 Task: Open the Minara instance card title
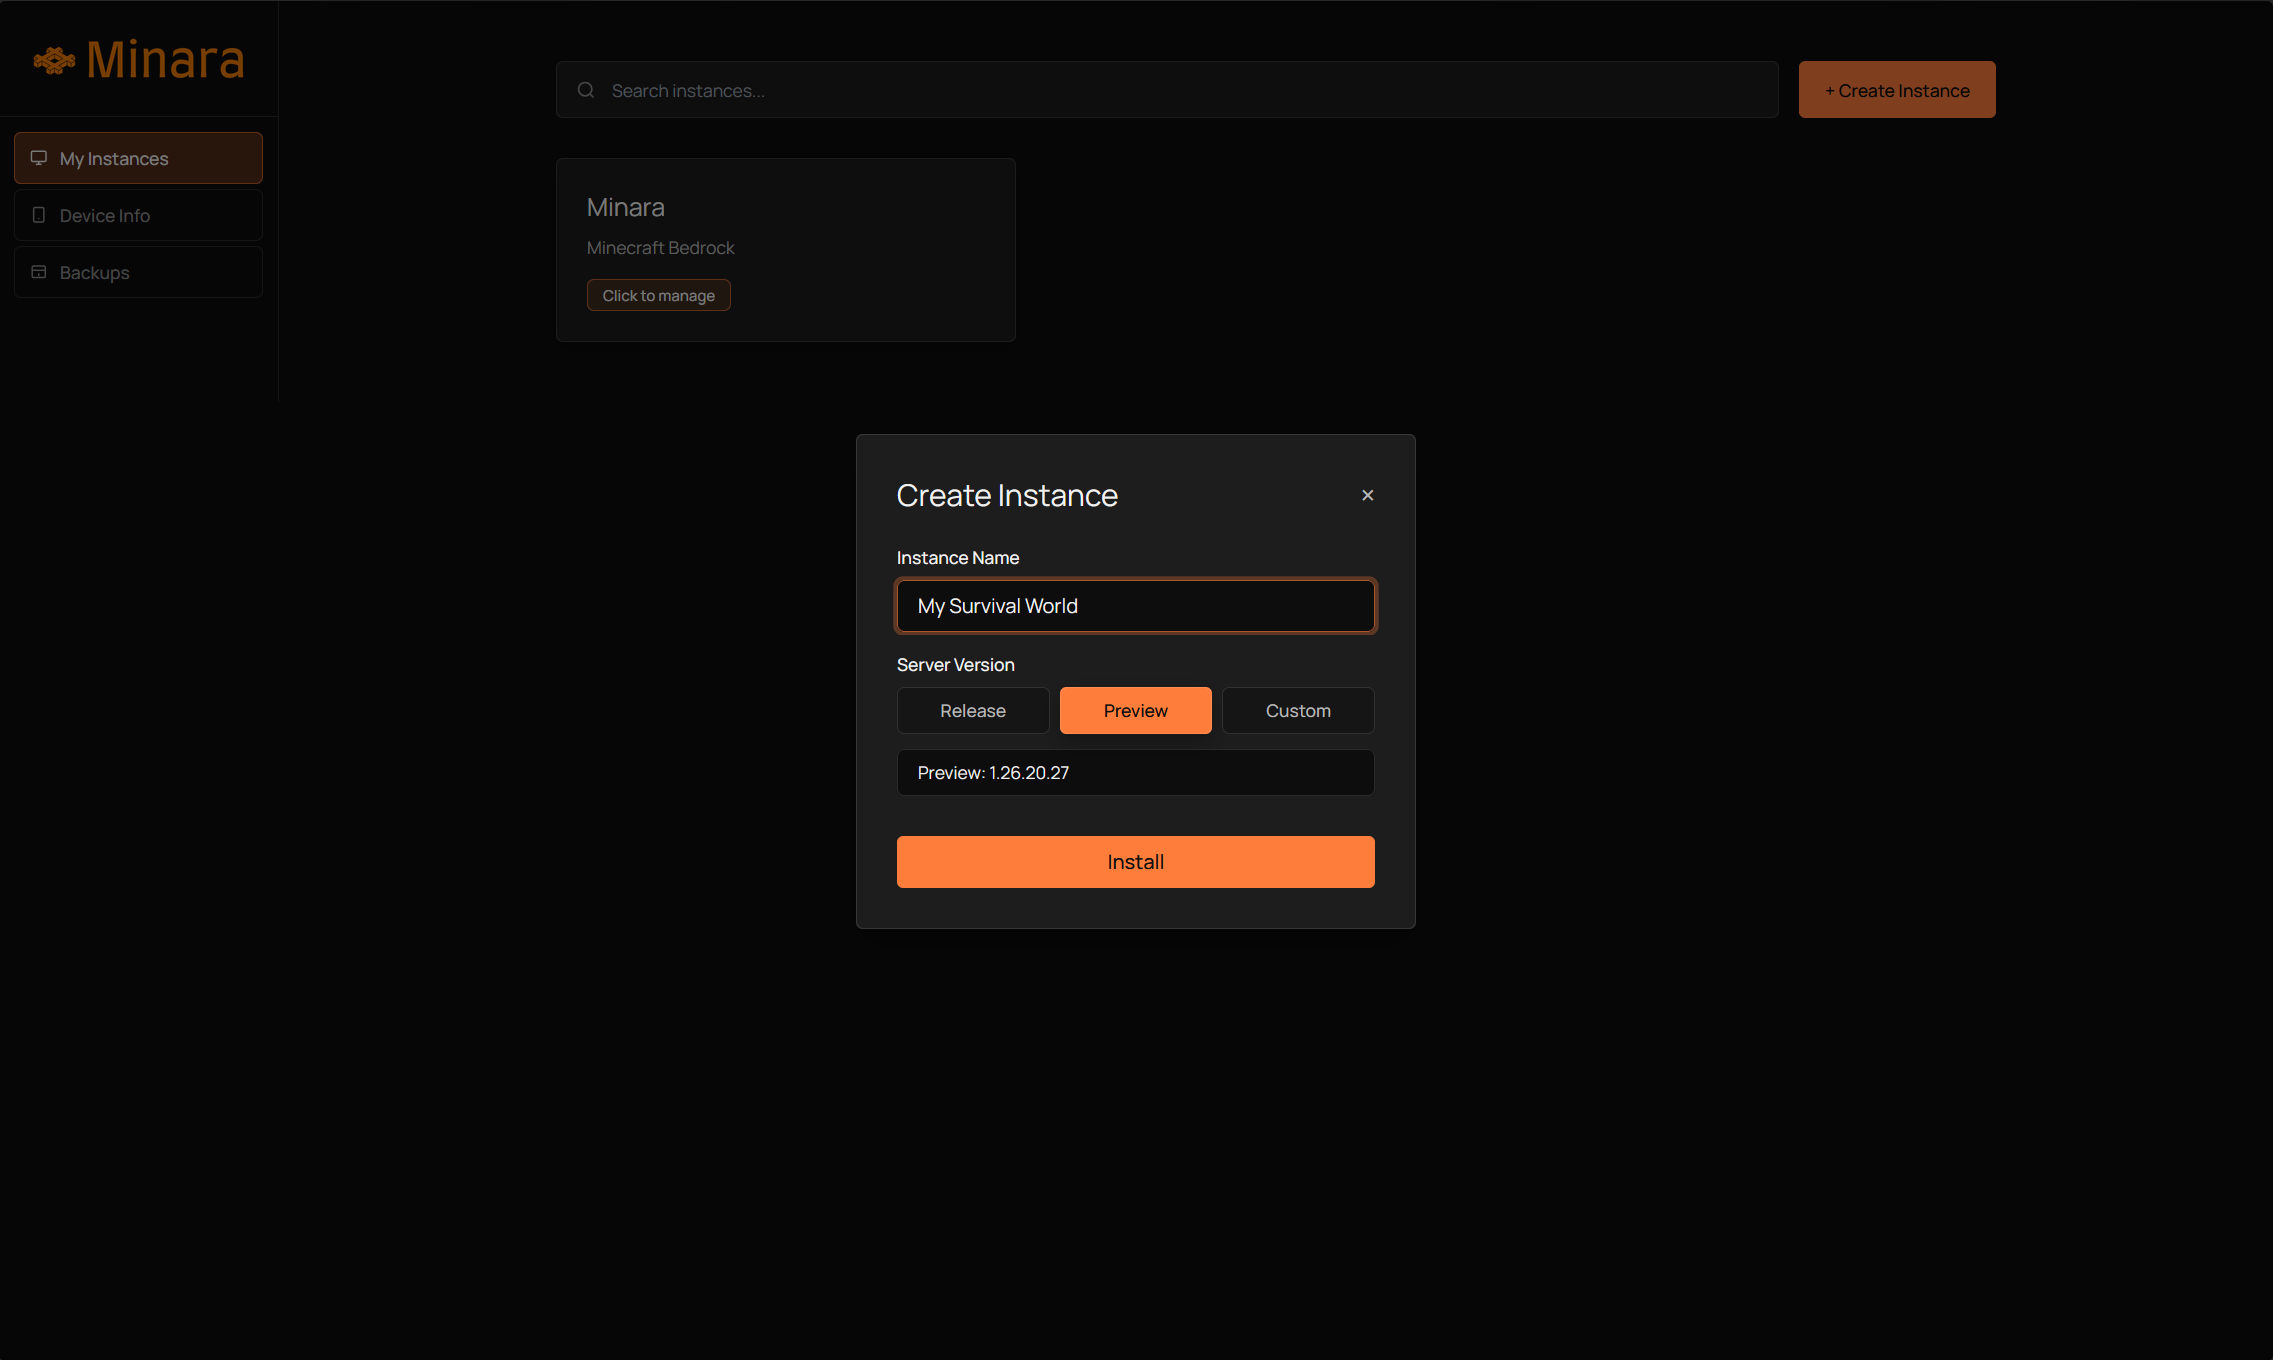(626, 207)
